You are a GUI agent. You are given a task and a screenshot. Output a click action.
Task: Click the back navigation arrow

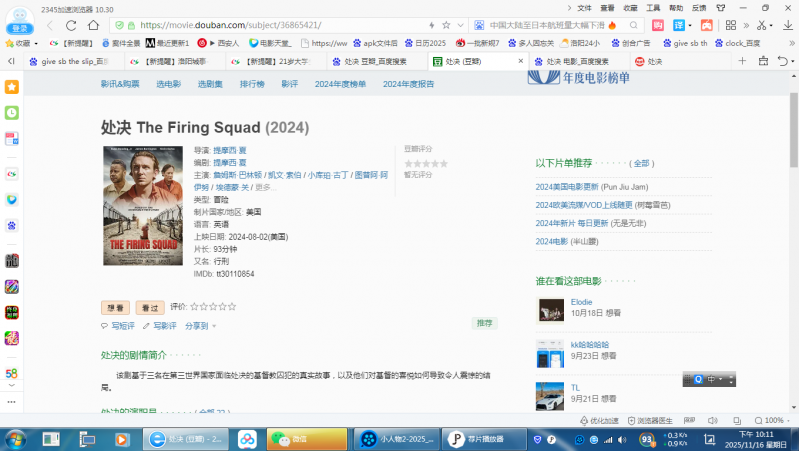coord(50,25)
